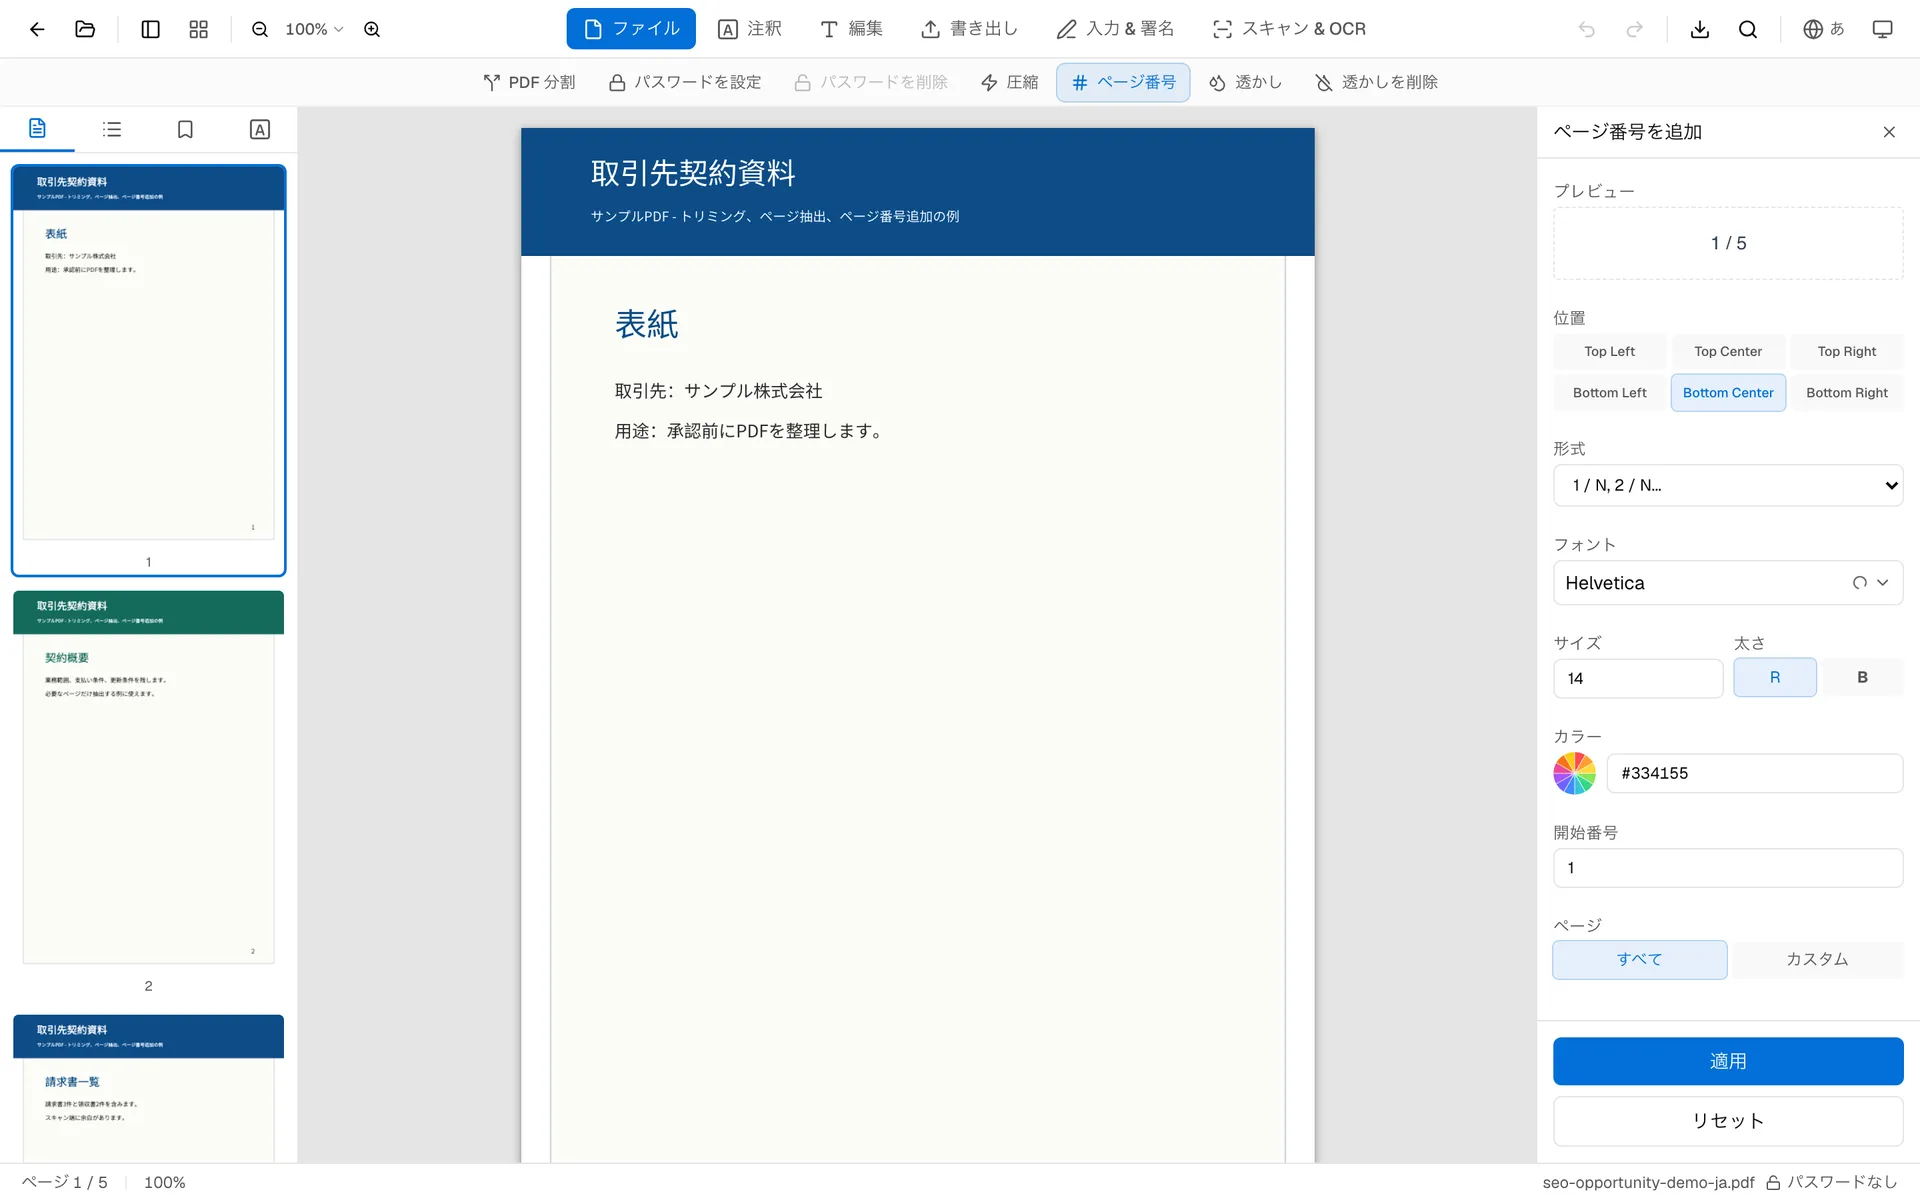
Task: Show the annotations sidebar tab
Action: coord(260,129)
